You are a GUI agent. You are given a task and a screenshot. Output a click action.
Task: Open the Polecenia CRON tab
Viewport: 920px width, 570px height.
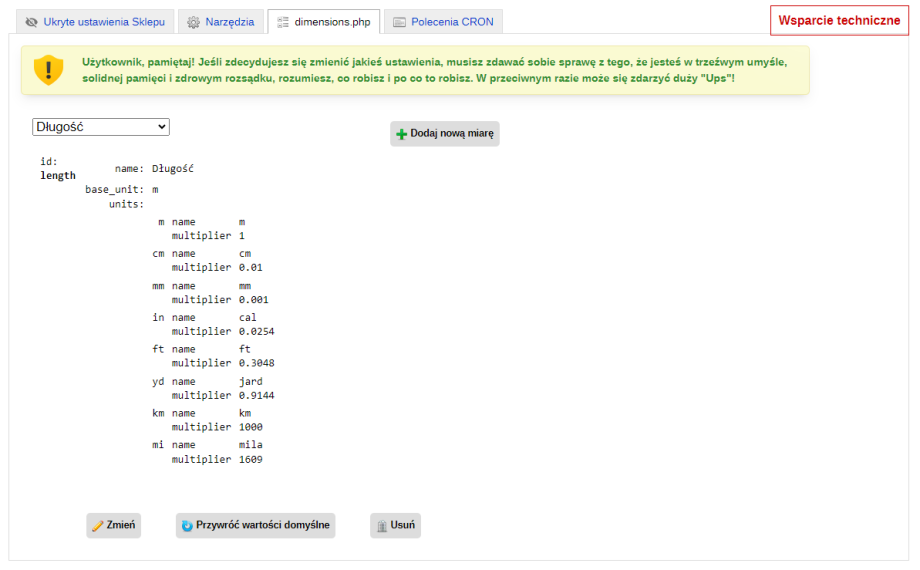(x=444, y=21)
